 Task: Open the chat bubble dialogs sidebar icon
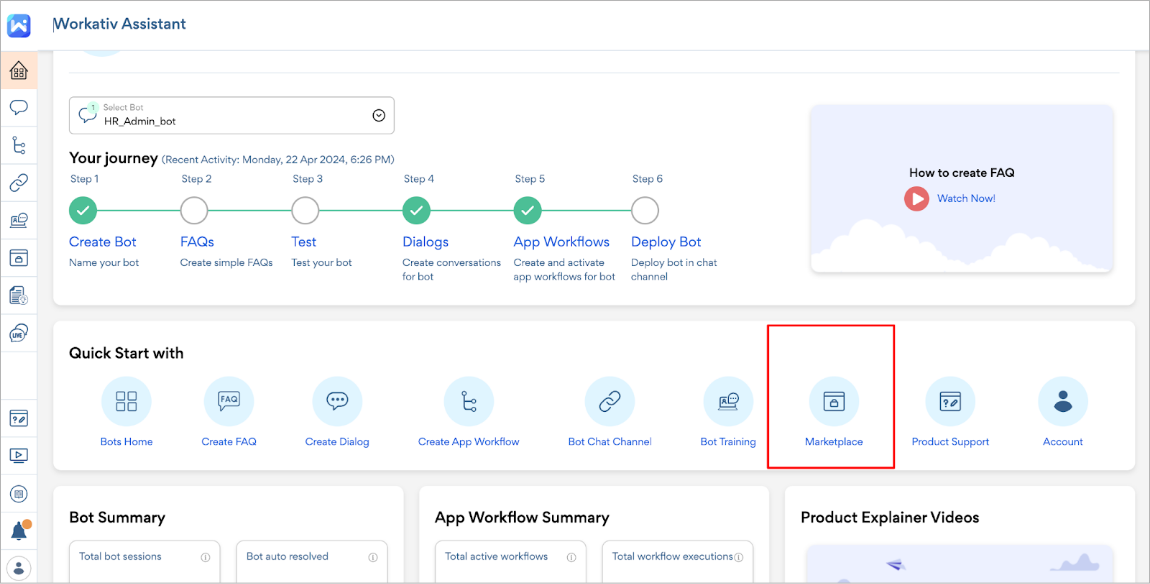(19, 108)
